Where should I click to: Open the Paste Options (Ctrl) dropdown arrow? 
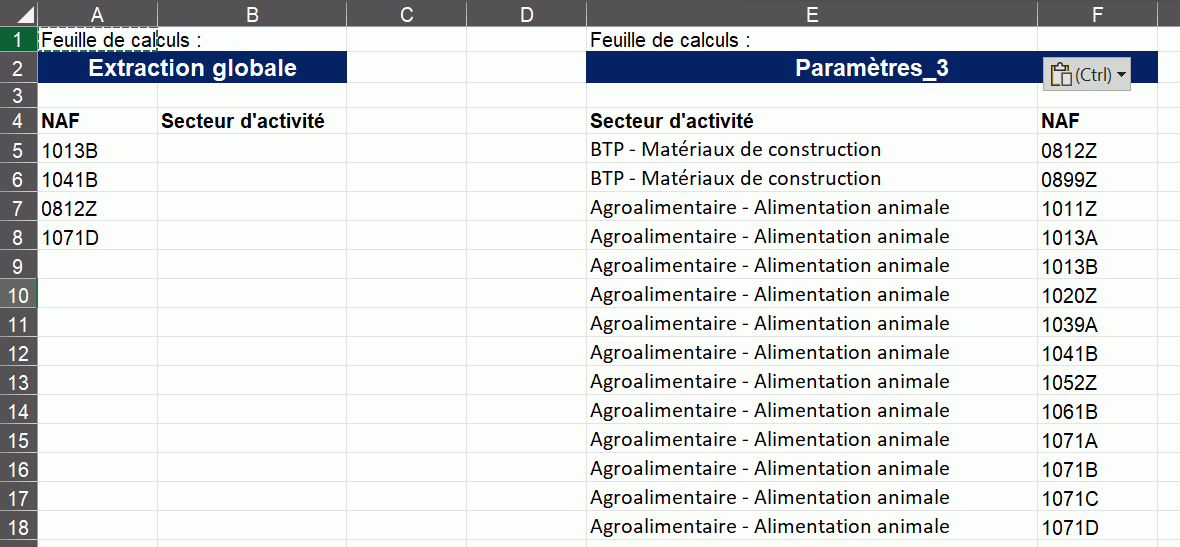[x=1122, y=75]
